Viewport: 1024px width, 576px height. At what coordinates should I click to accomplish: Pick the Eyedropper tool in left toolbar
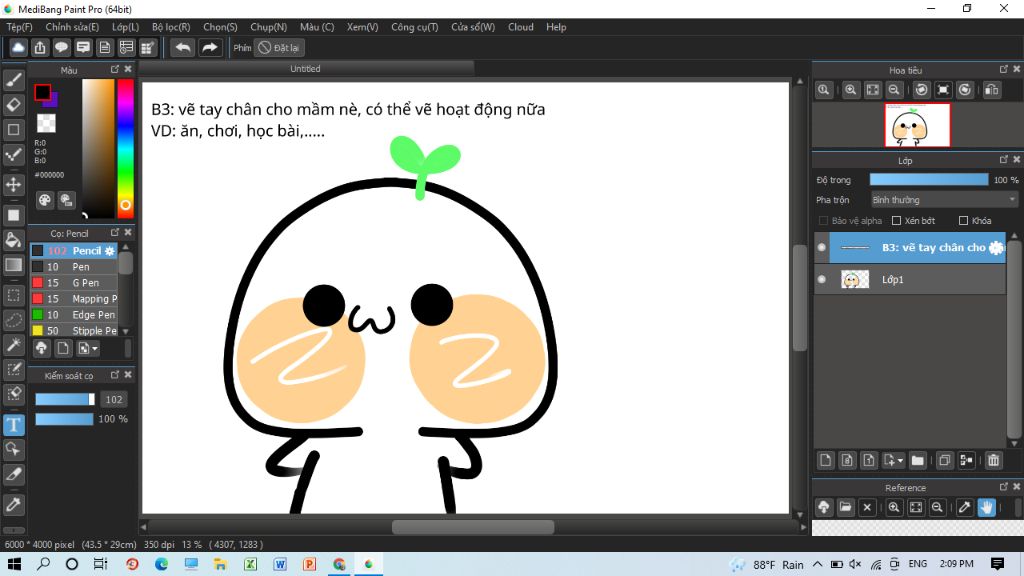pyautogui.click(x=14, y=504)
